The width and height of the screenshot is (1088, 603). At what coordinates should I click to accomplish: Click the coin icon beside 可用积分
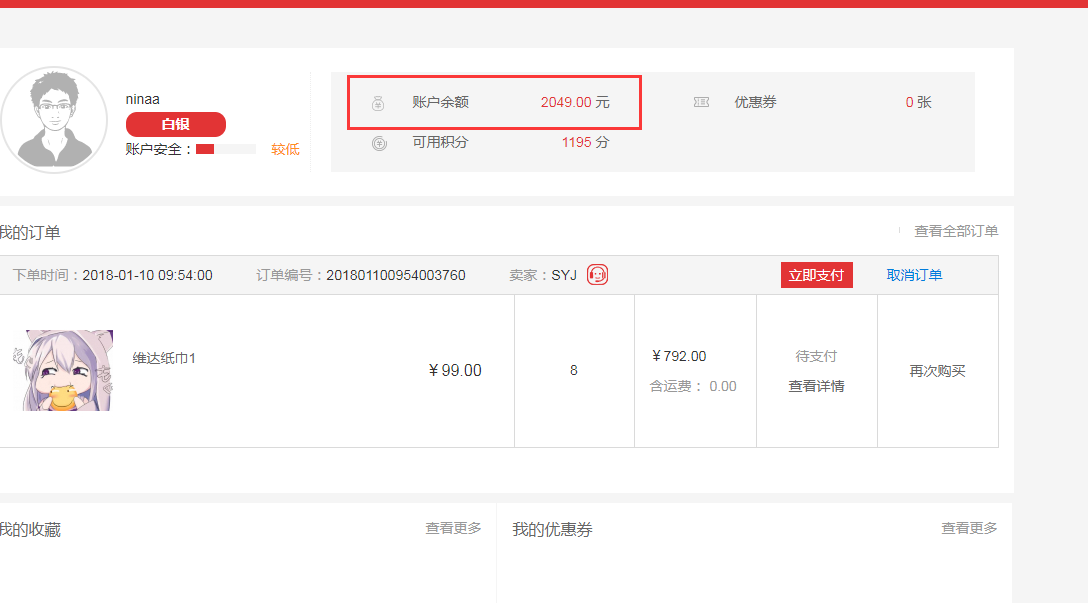(x=379, y=143)
